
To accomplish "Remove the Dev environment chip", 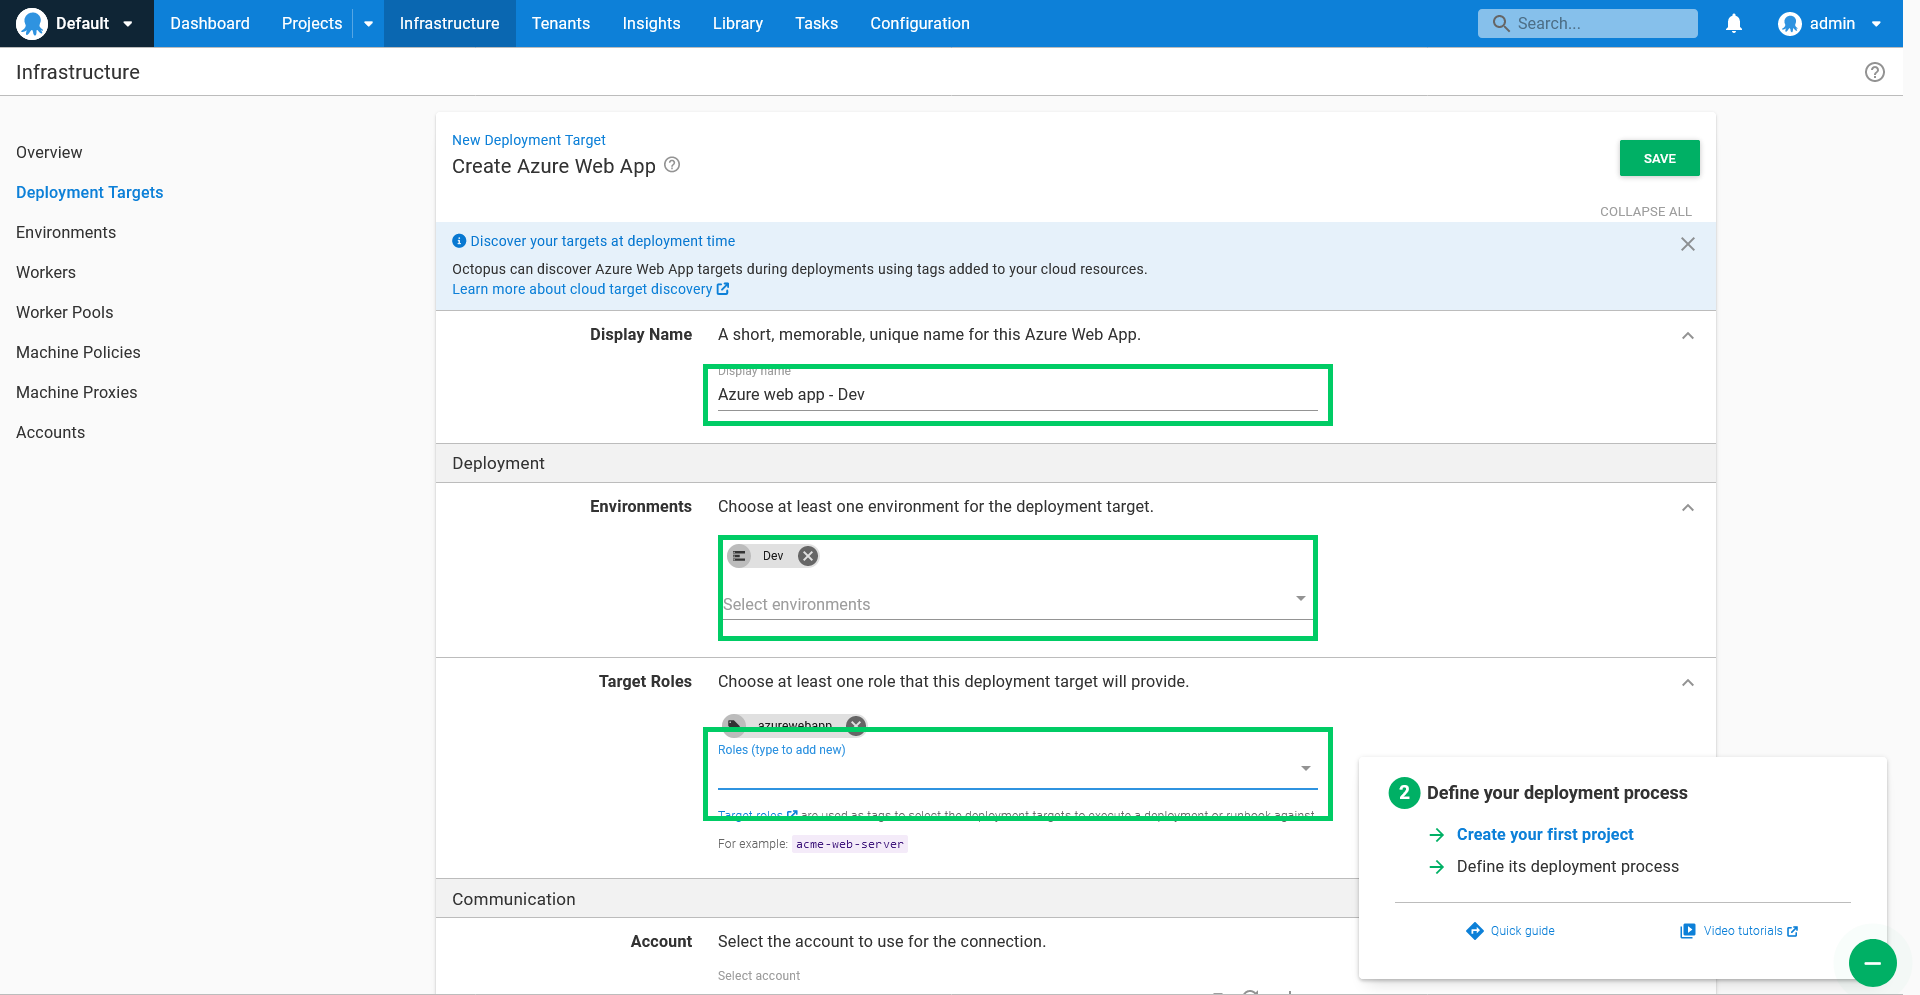I will pos(808,556).
